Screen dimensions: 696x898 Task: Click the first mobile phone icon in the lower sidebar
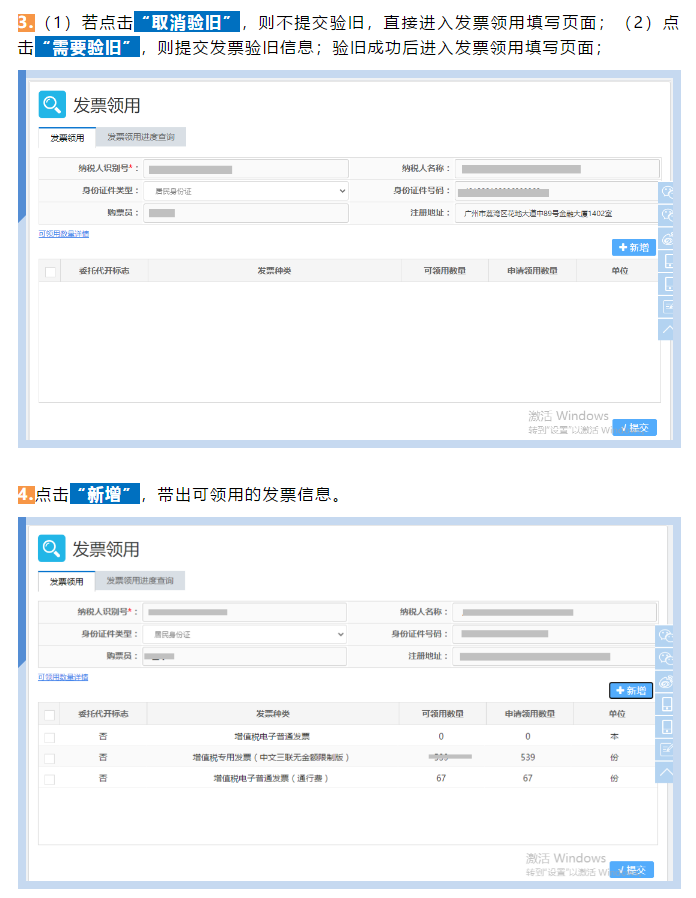click(x=667, y=704)
